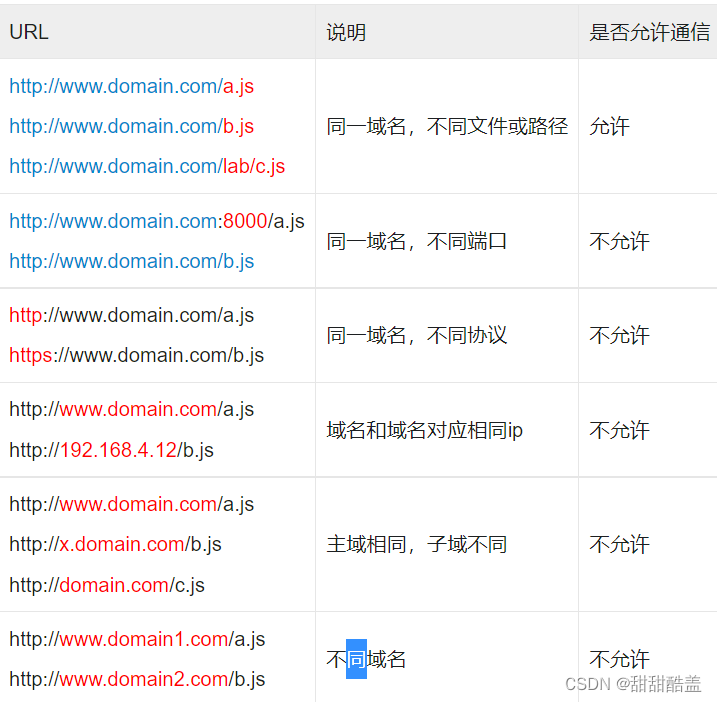Click a.js URL above the 192.168.4.12 line
717x702 pixels.
click(x=132, y=409)
